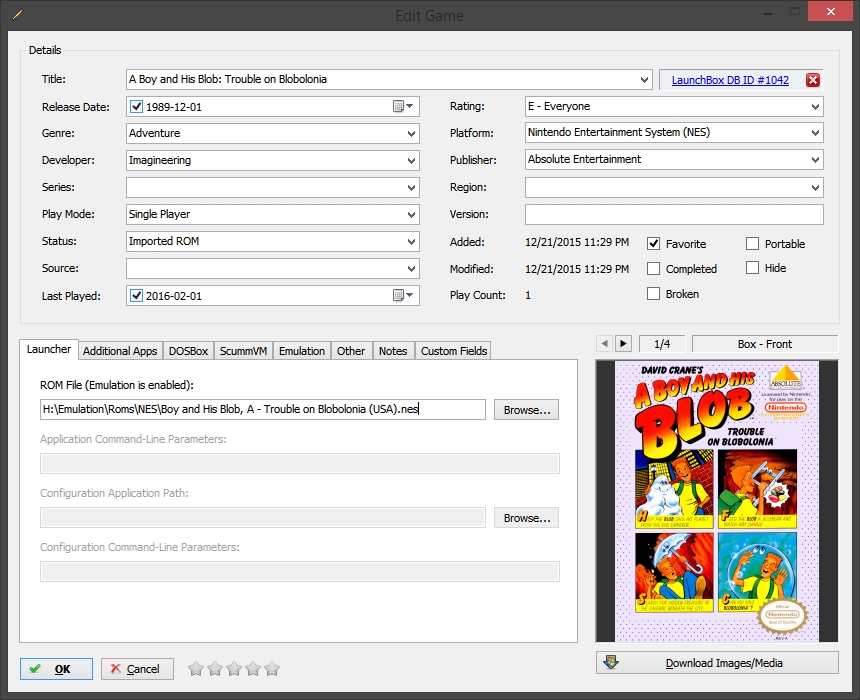
Task: Click the Play Count value 1
Action: point(528,295)
